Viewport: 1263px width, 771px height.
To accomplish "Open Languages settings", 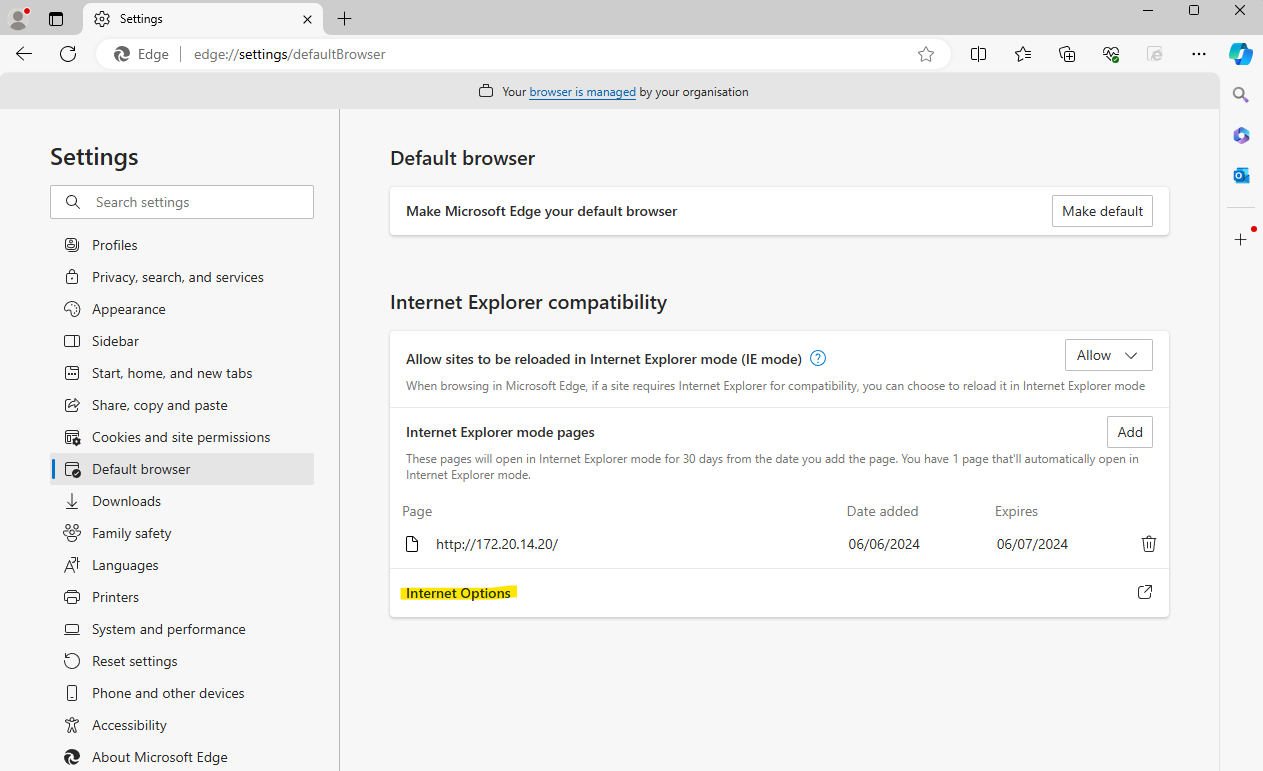I will (182, 565).
